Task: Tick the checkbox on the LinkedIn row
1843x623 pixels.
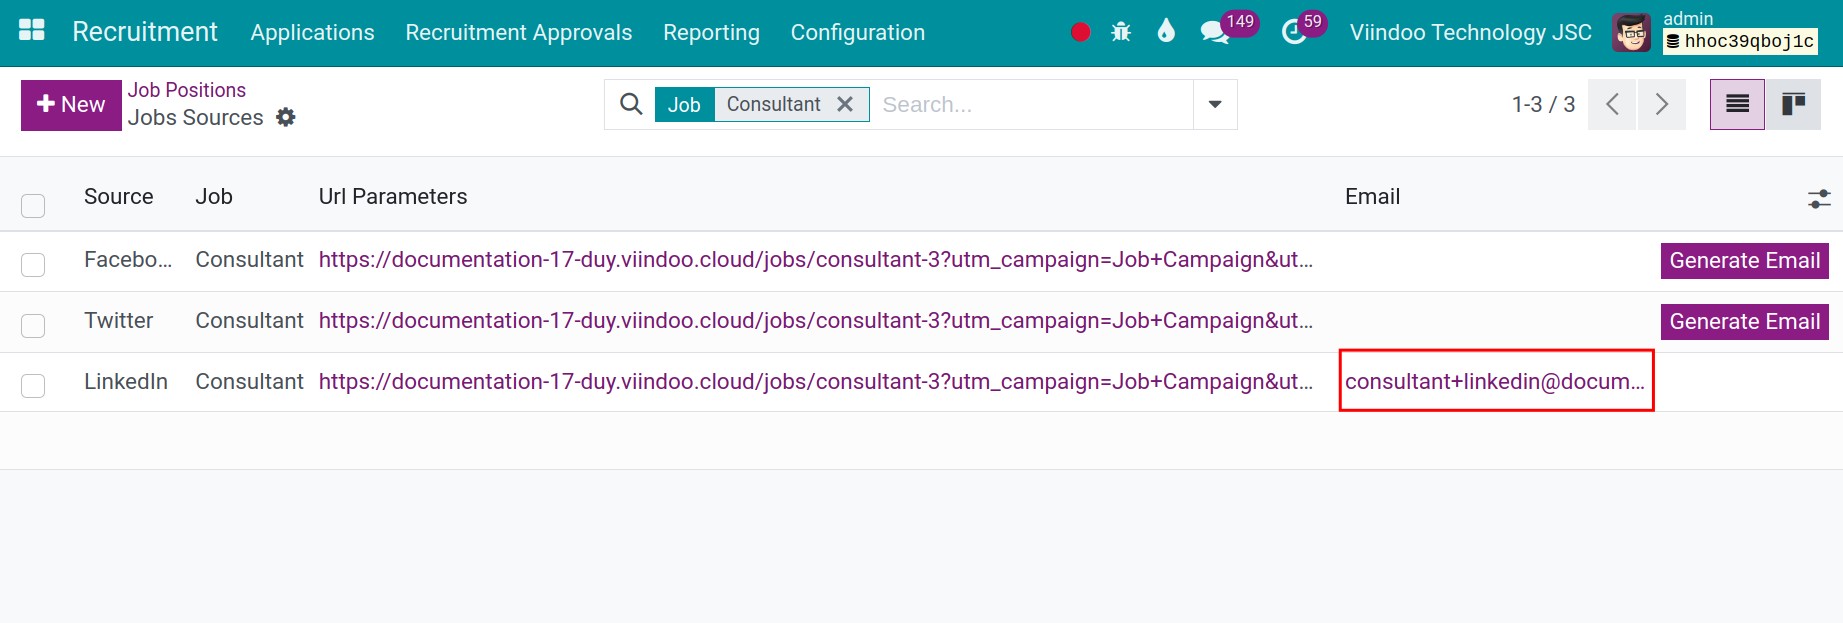Action: (x=33, y=386)
